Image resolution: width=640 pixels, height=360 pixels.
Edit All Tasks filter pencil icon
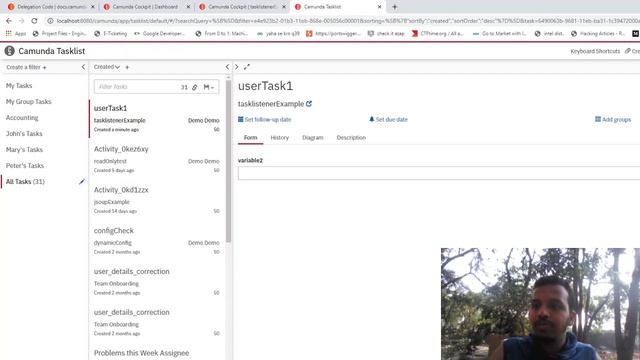[x=82, y=182]
